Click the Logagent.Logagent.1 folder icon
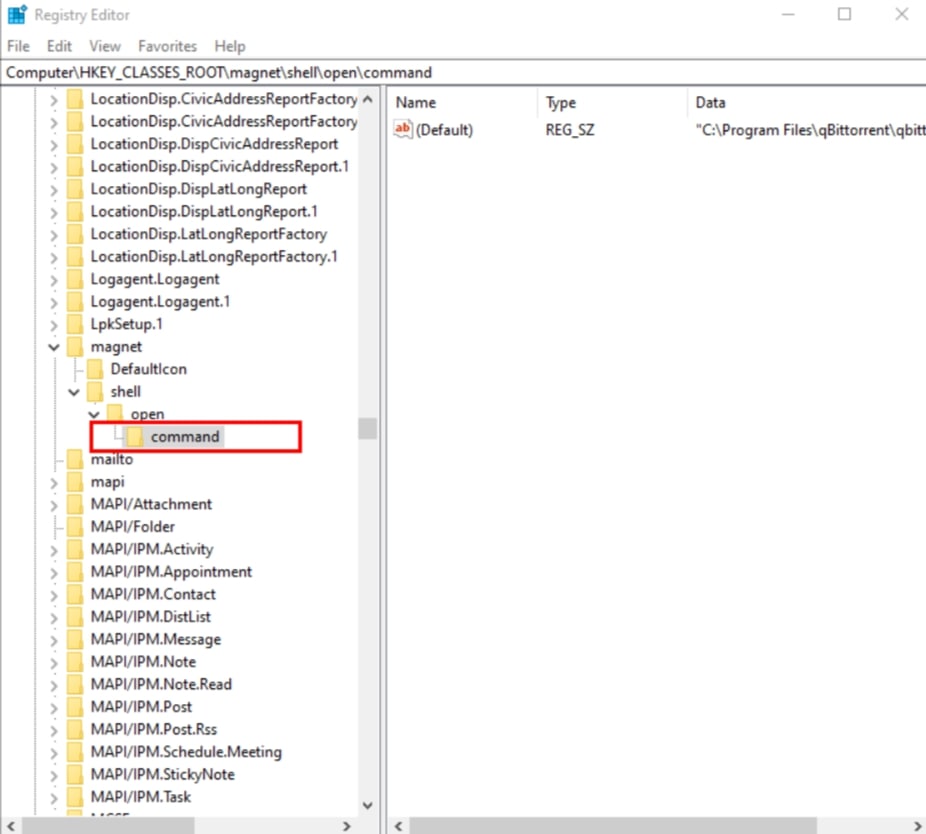Screen dimensions: 926x834 75,302
